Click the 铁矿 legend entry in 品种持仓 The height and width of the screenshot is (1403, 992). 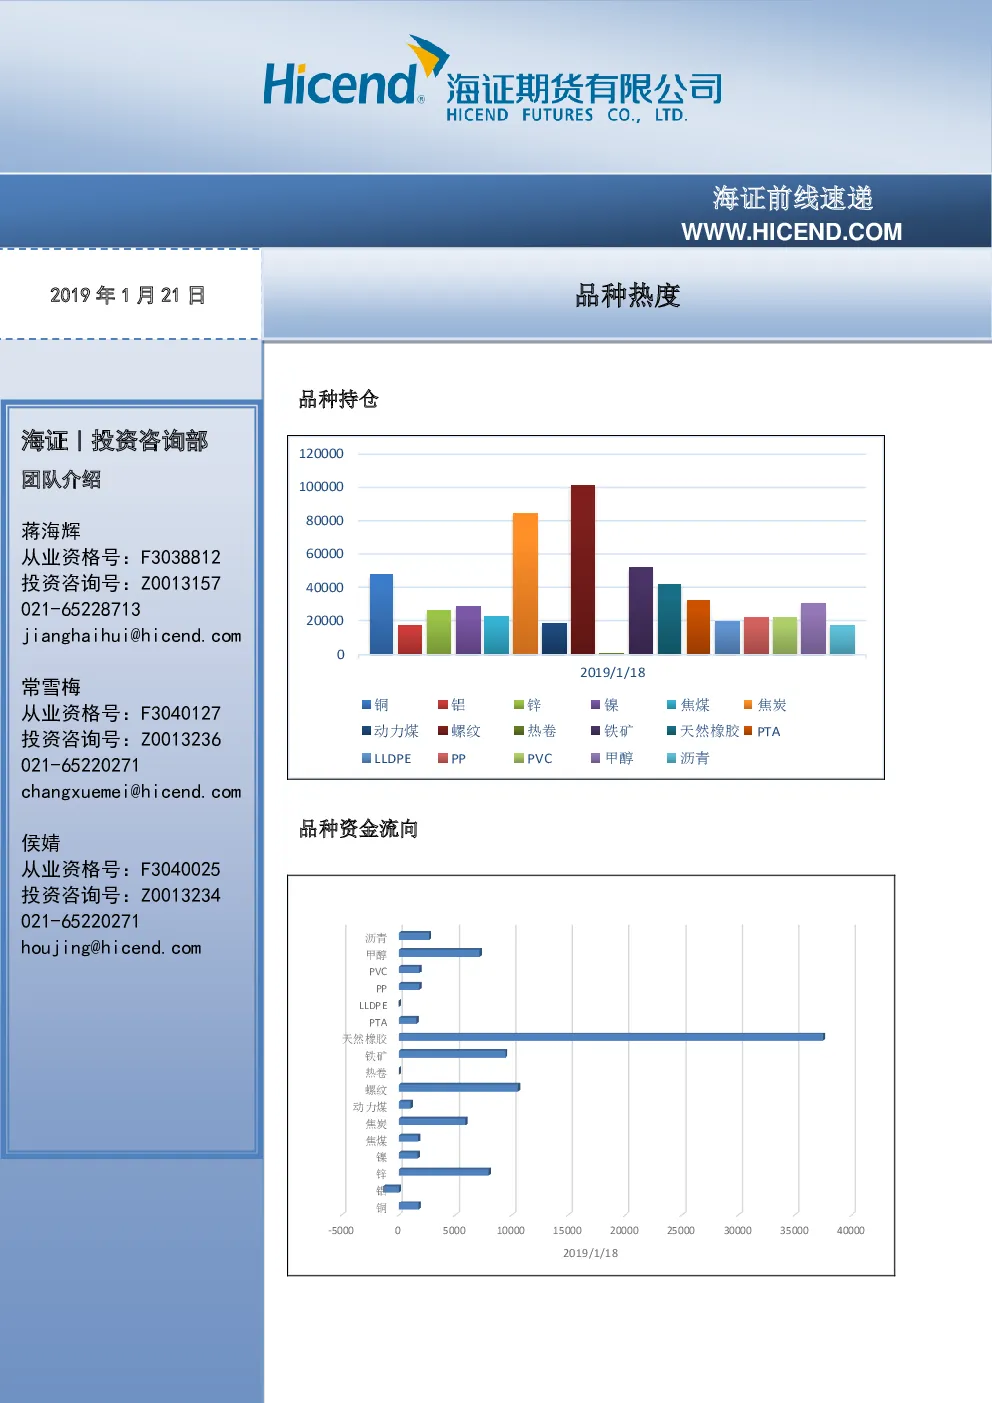tap(613, 731)
